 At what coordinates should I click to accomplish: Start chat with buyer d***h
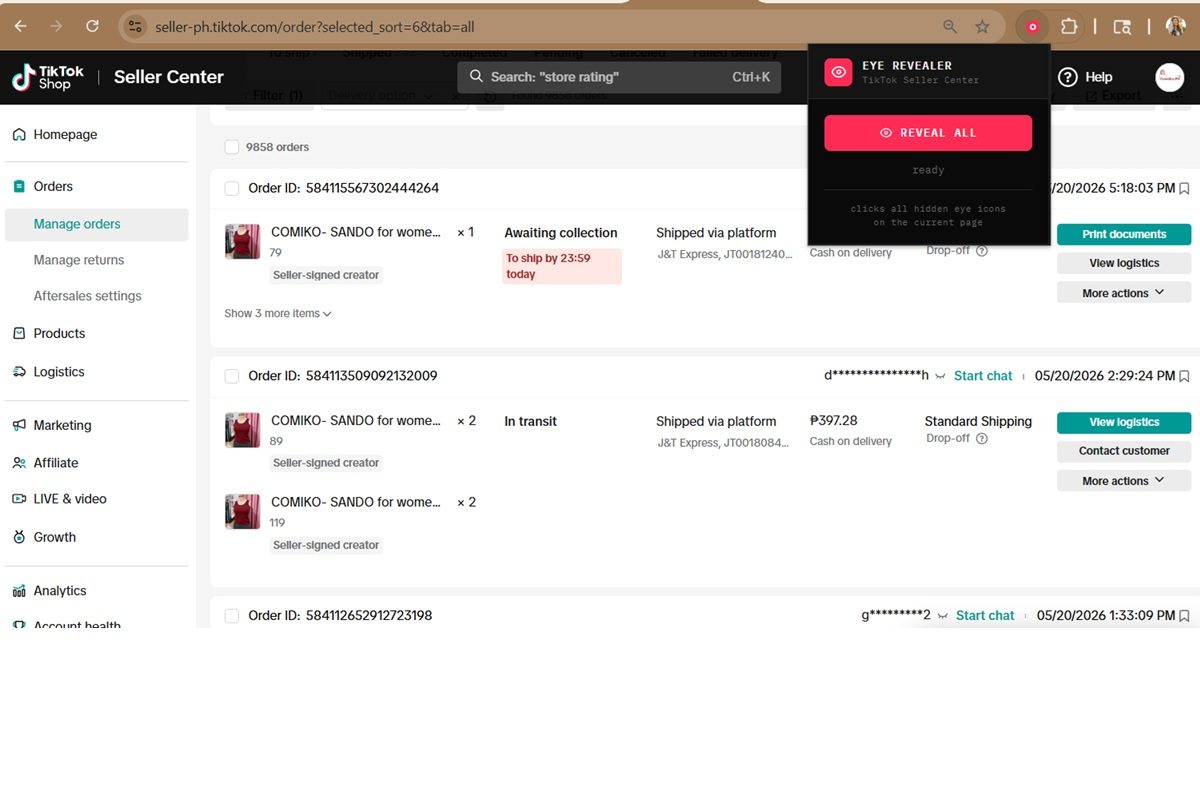(x=983, y=376)
